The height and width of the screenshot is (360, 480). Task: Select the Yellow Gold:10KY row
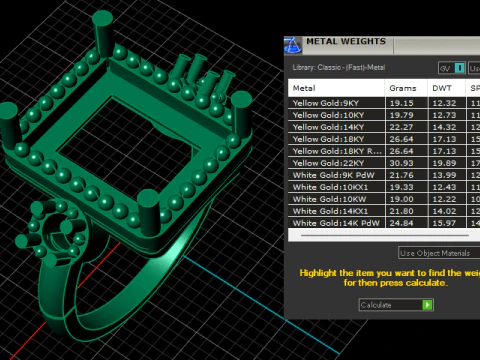click(384, 115)
